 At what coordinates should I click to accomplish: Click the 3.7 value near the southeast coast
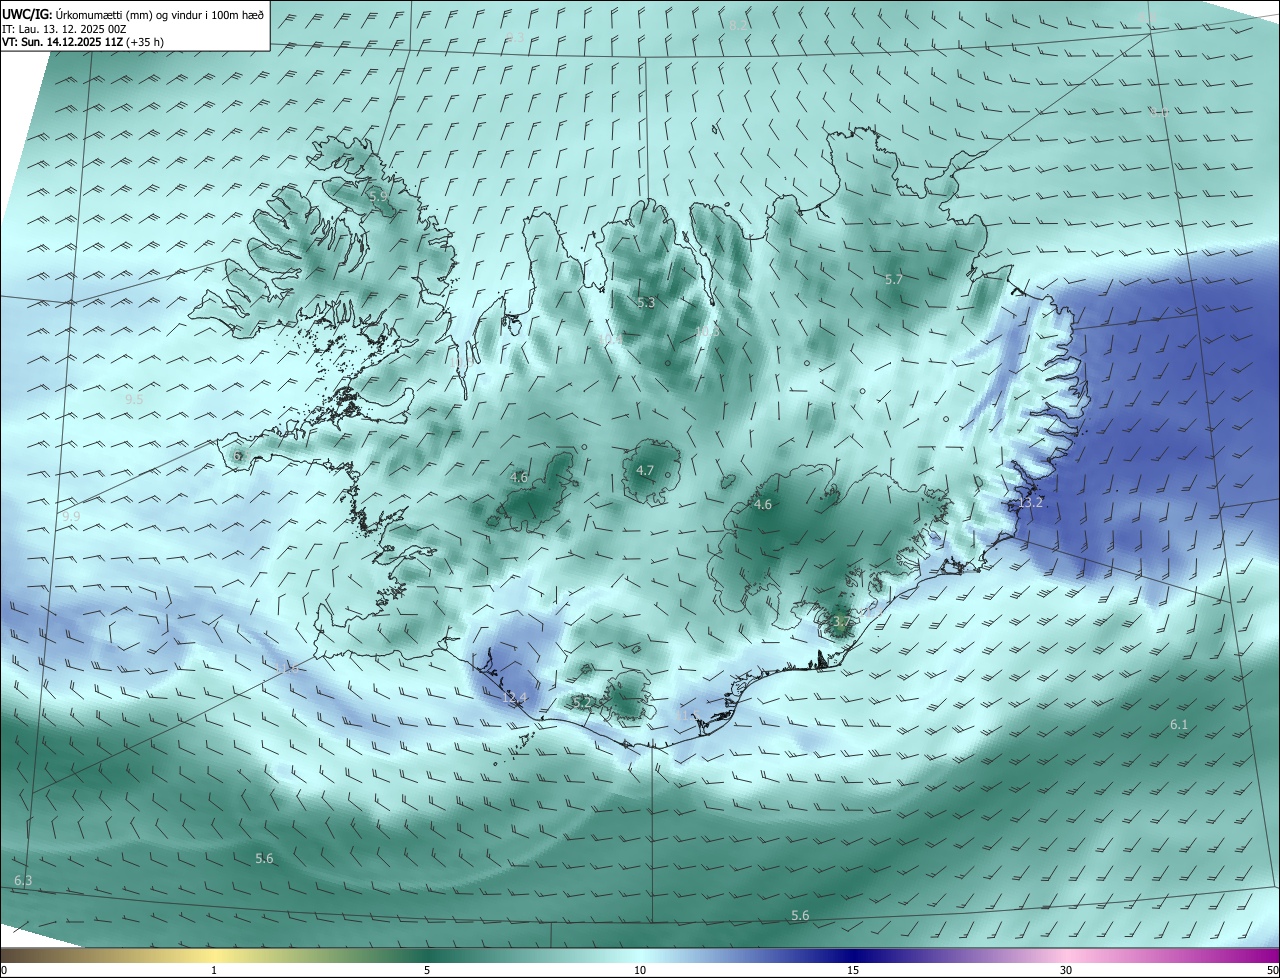(841, 622)
